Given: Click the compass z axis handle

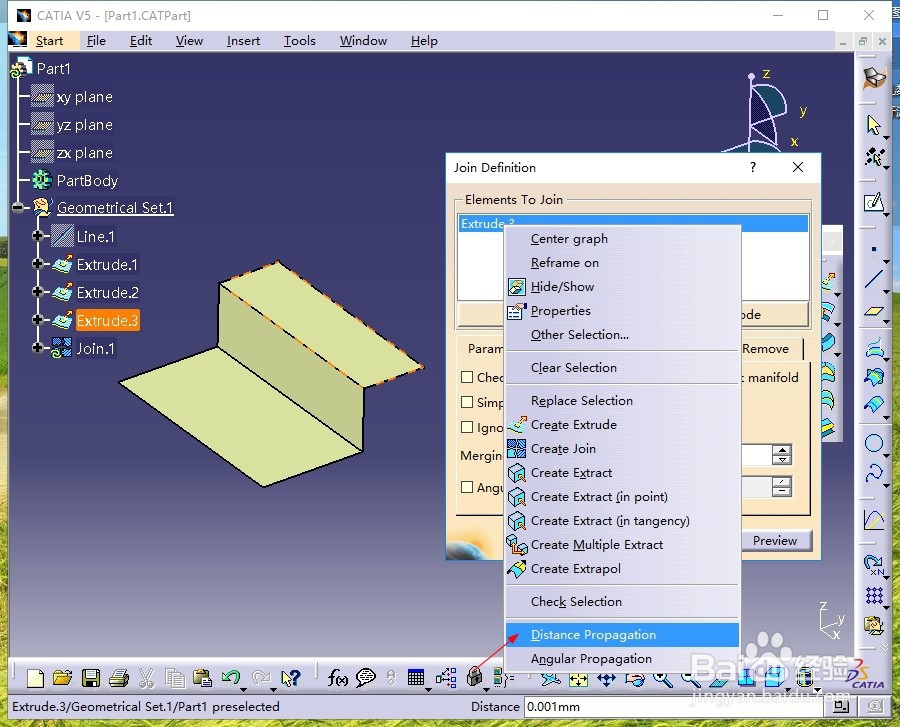Looking at the screenshot, I should tap(751, 76).
